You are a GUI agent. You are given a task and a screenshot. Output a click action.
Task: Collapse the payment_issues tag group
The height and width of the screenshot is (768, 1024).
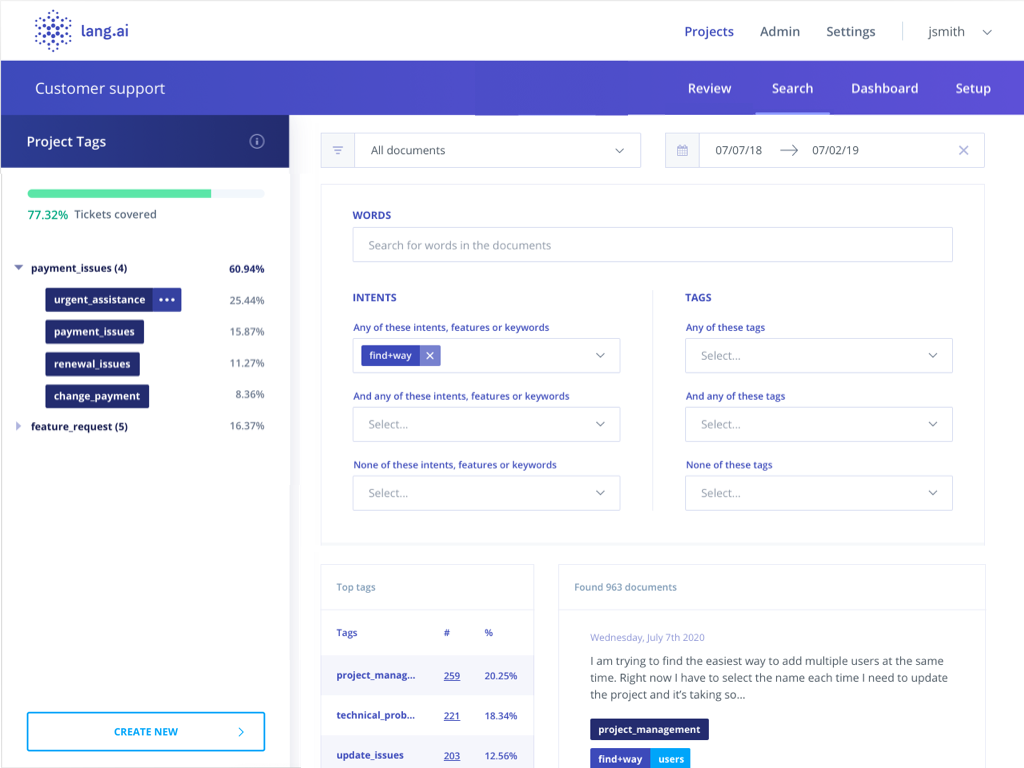pyautogui.click(x=17, y=268)
